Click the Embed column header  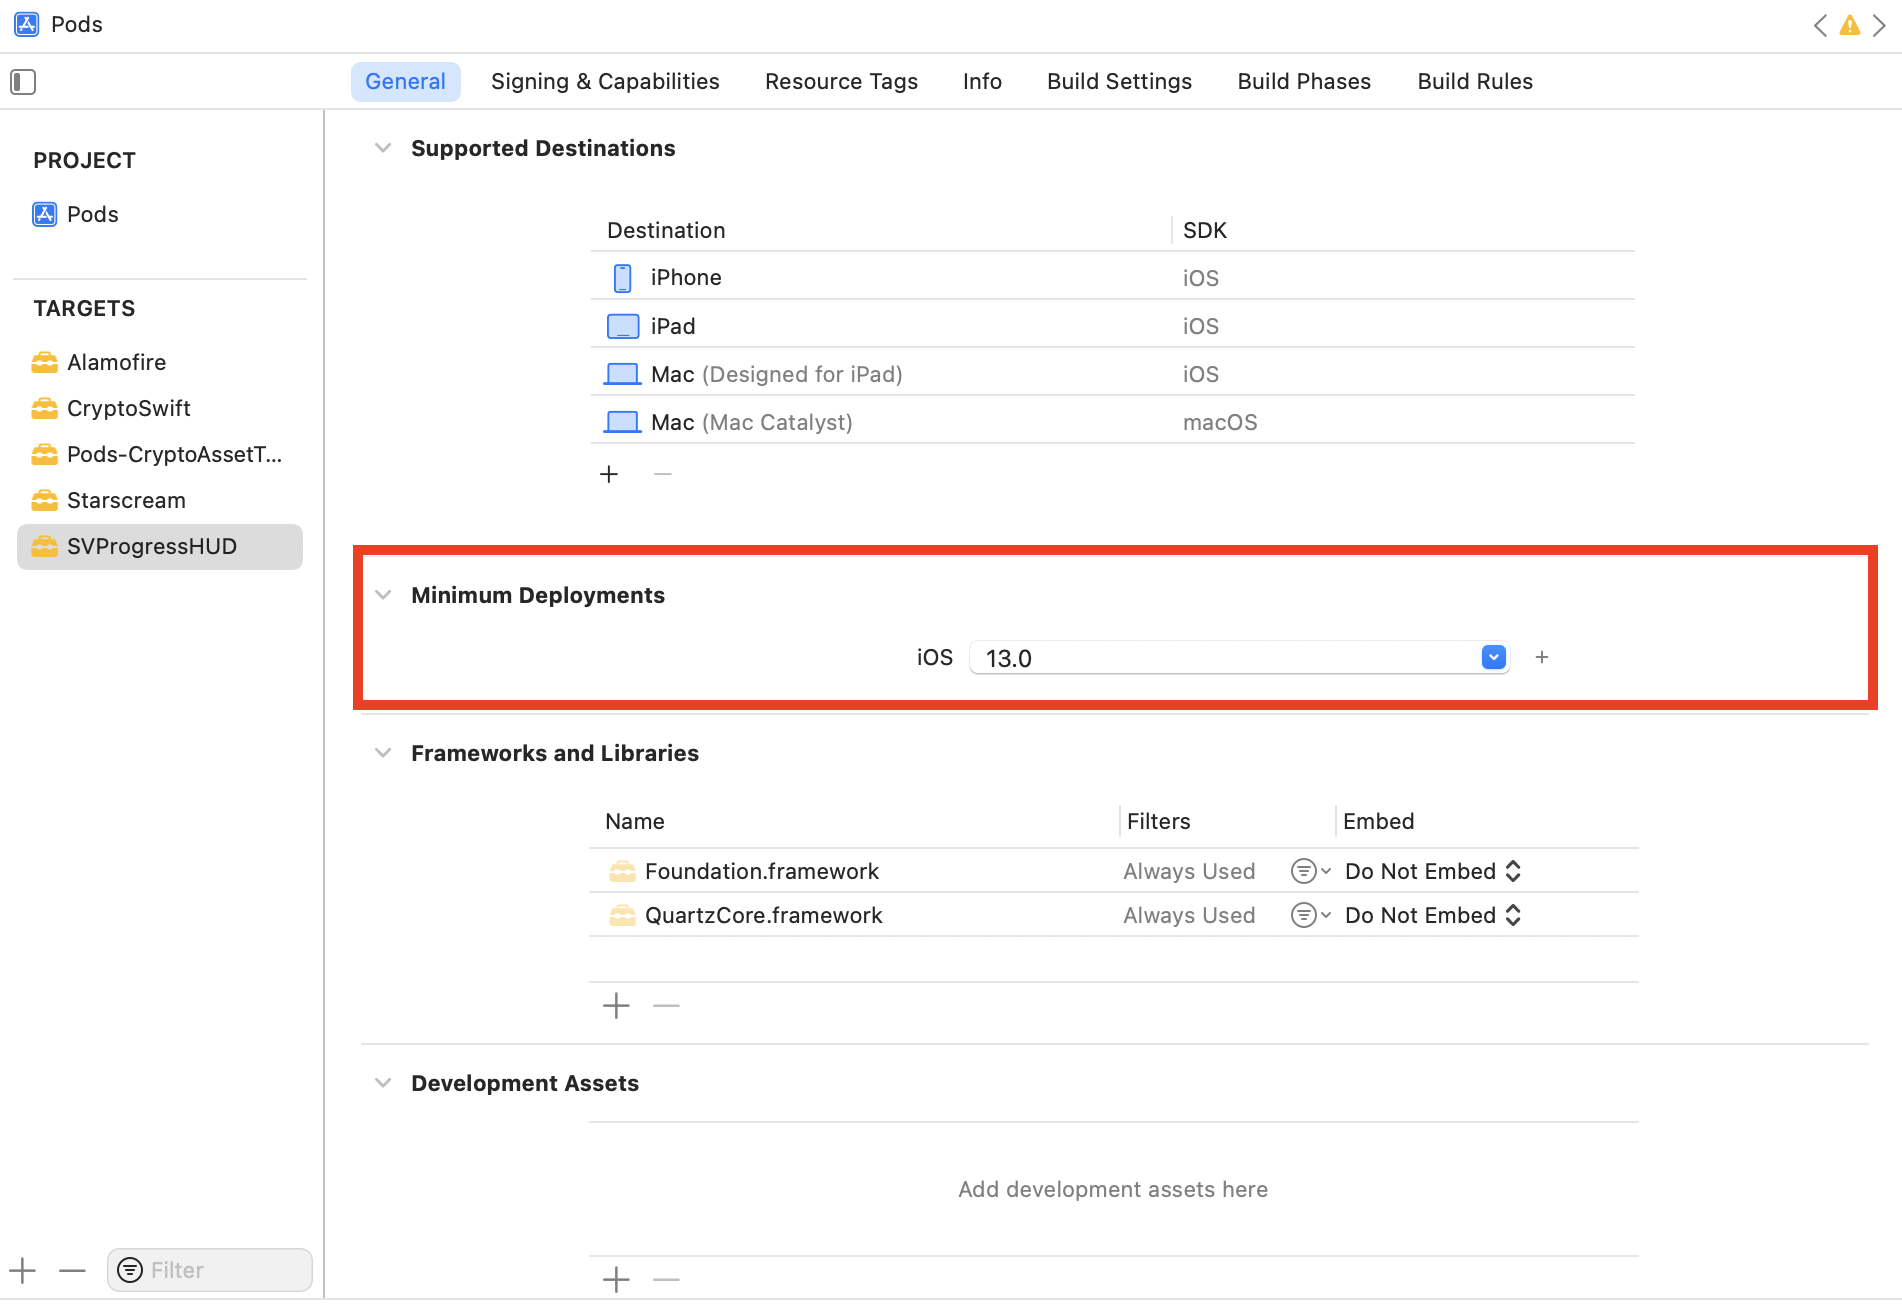(1378, 821)
